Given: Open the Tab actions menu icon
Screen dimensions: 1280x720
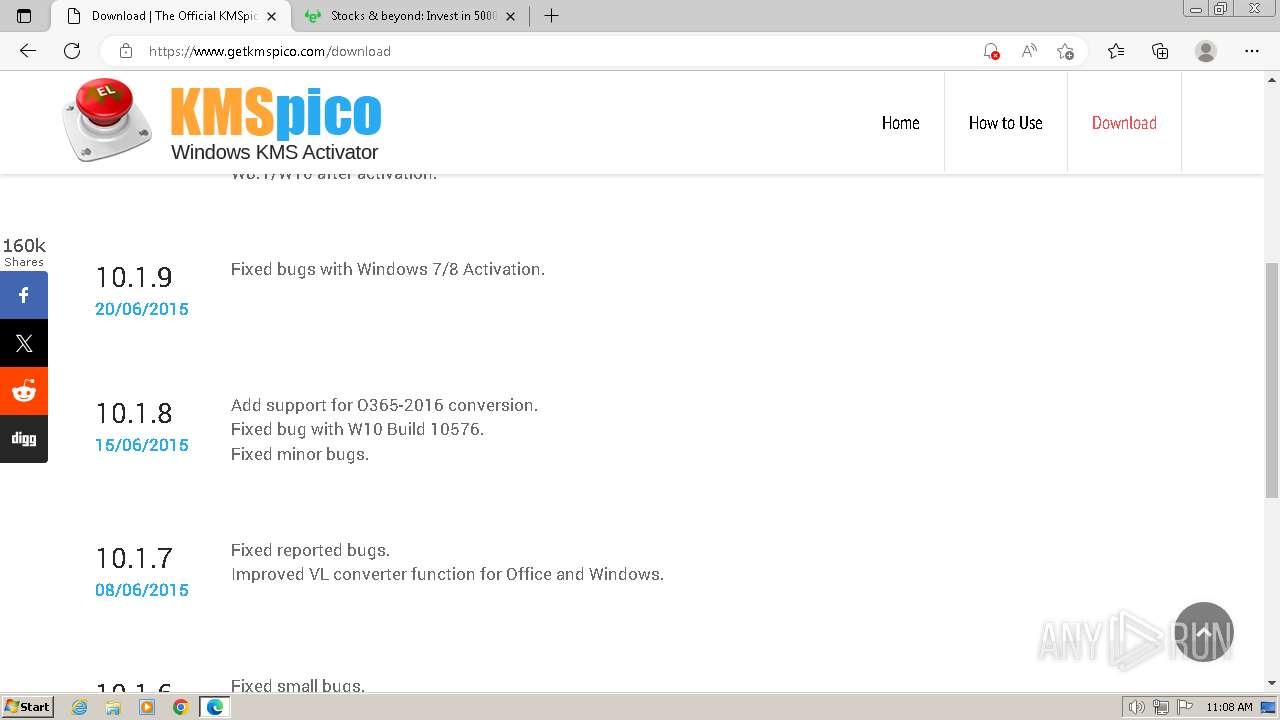Looking at the screenshot, I should [24, 16].
